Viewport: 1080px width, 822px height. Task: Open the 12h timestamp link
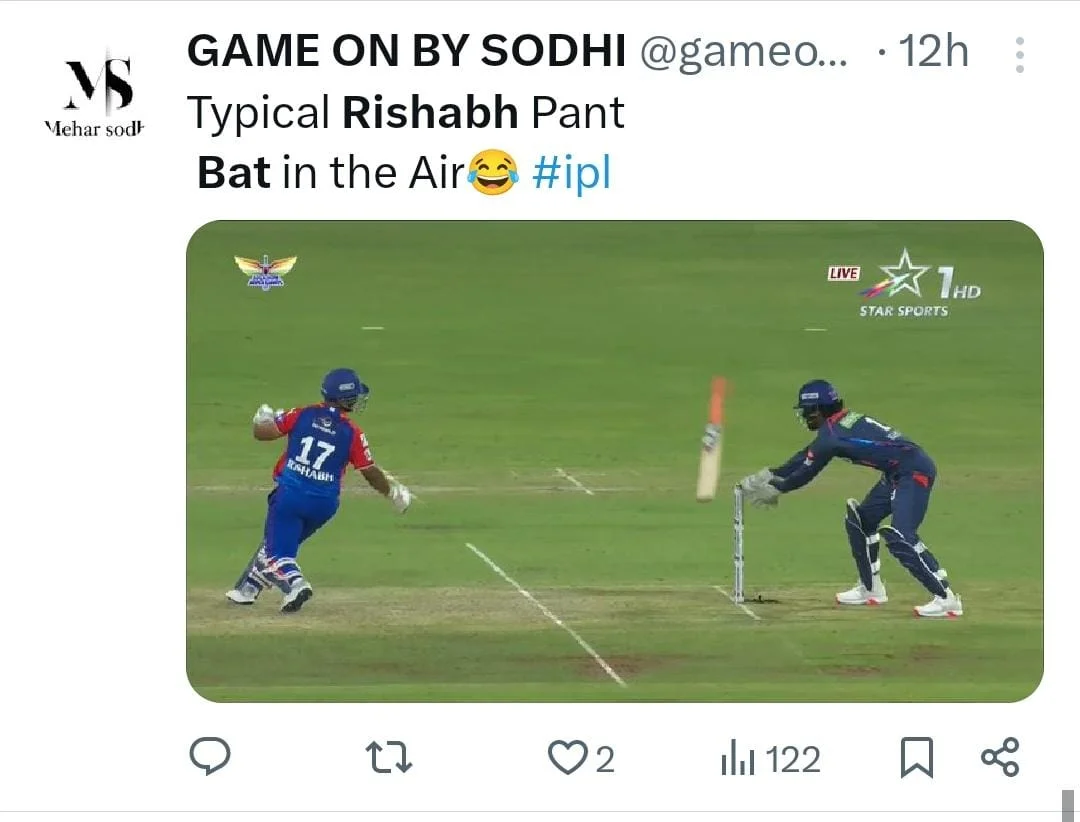[x=933, y=52]
